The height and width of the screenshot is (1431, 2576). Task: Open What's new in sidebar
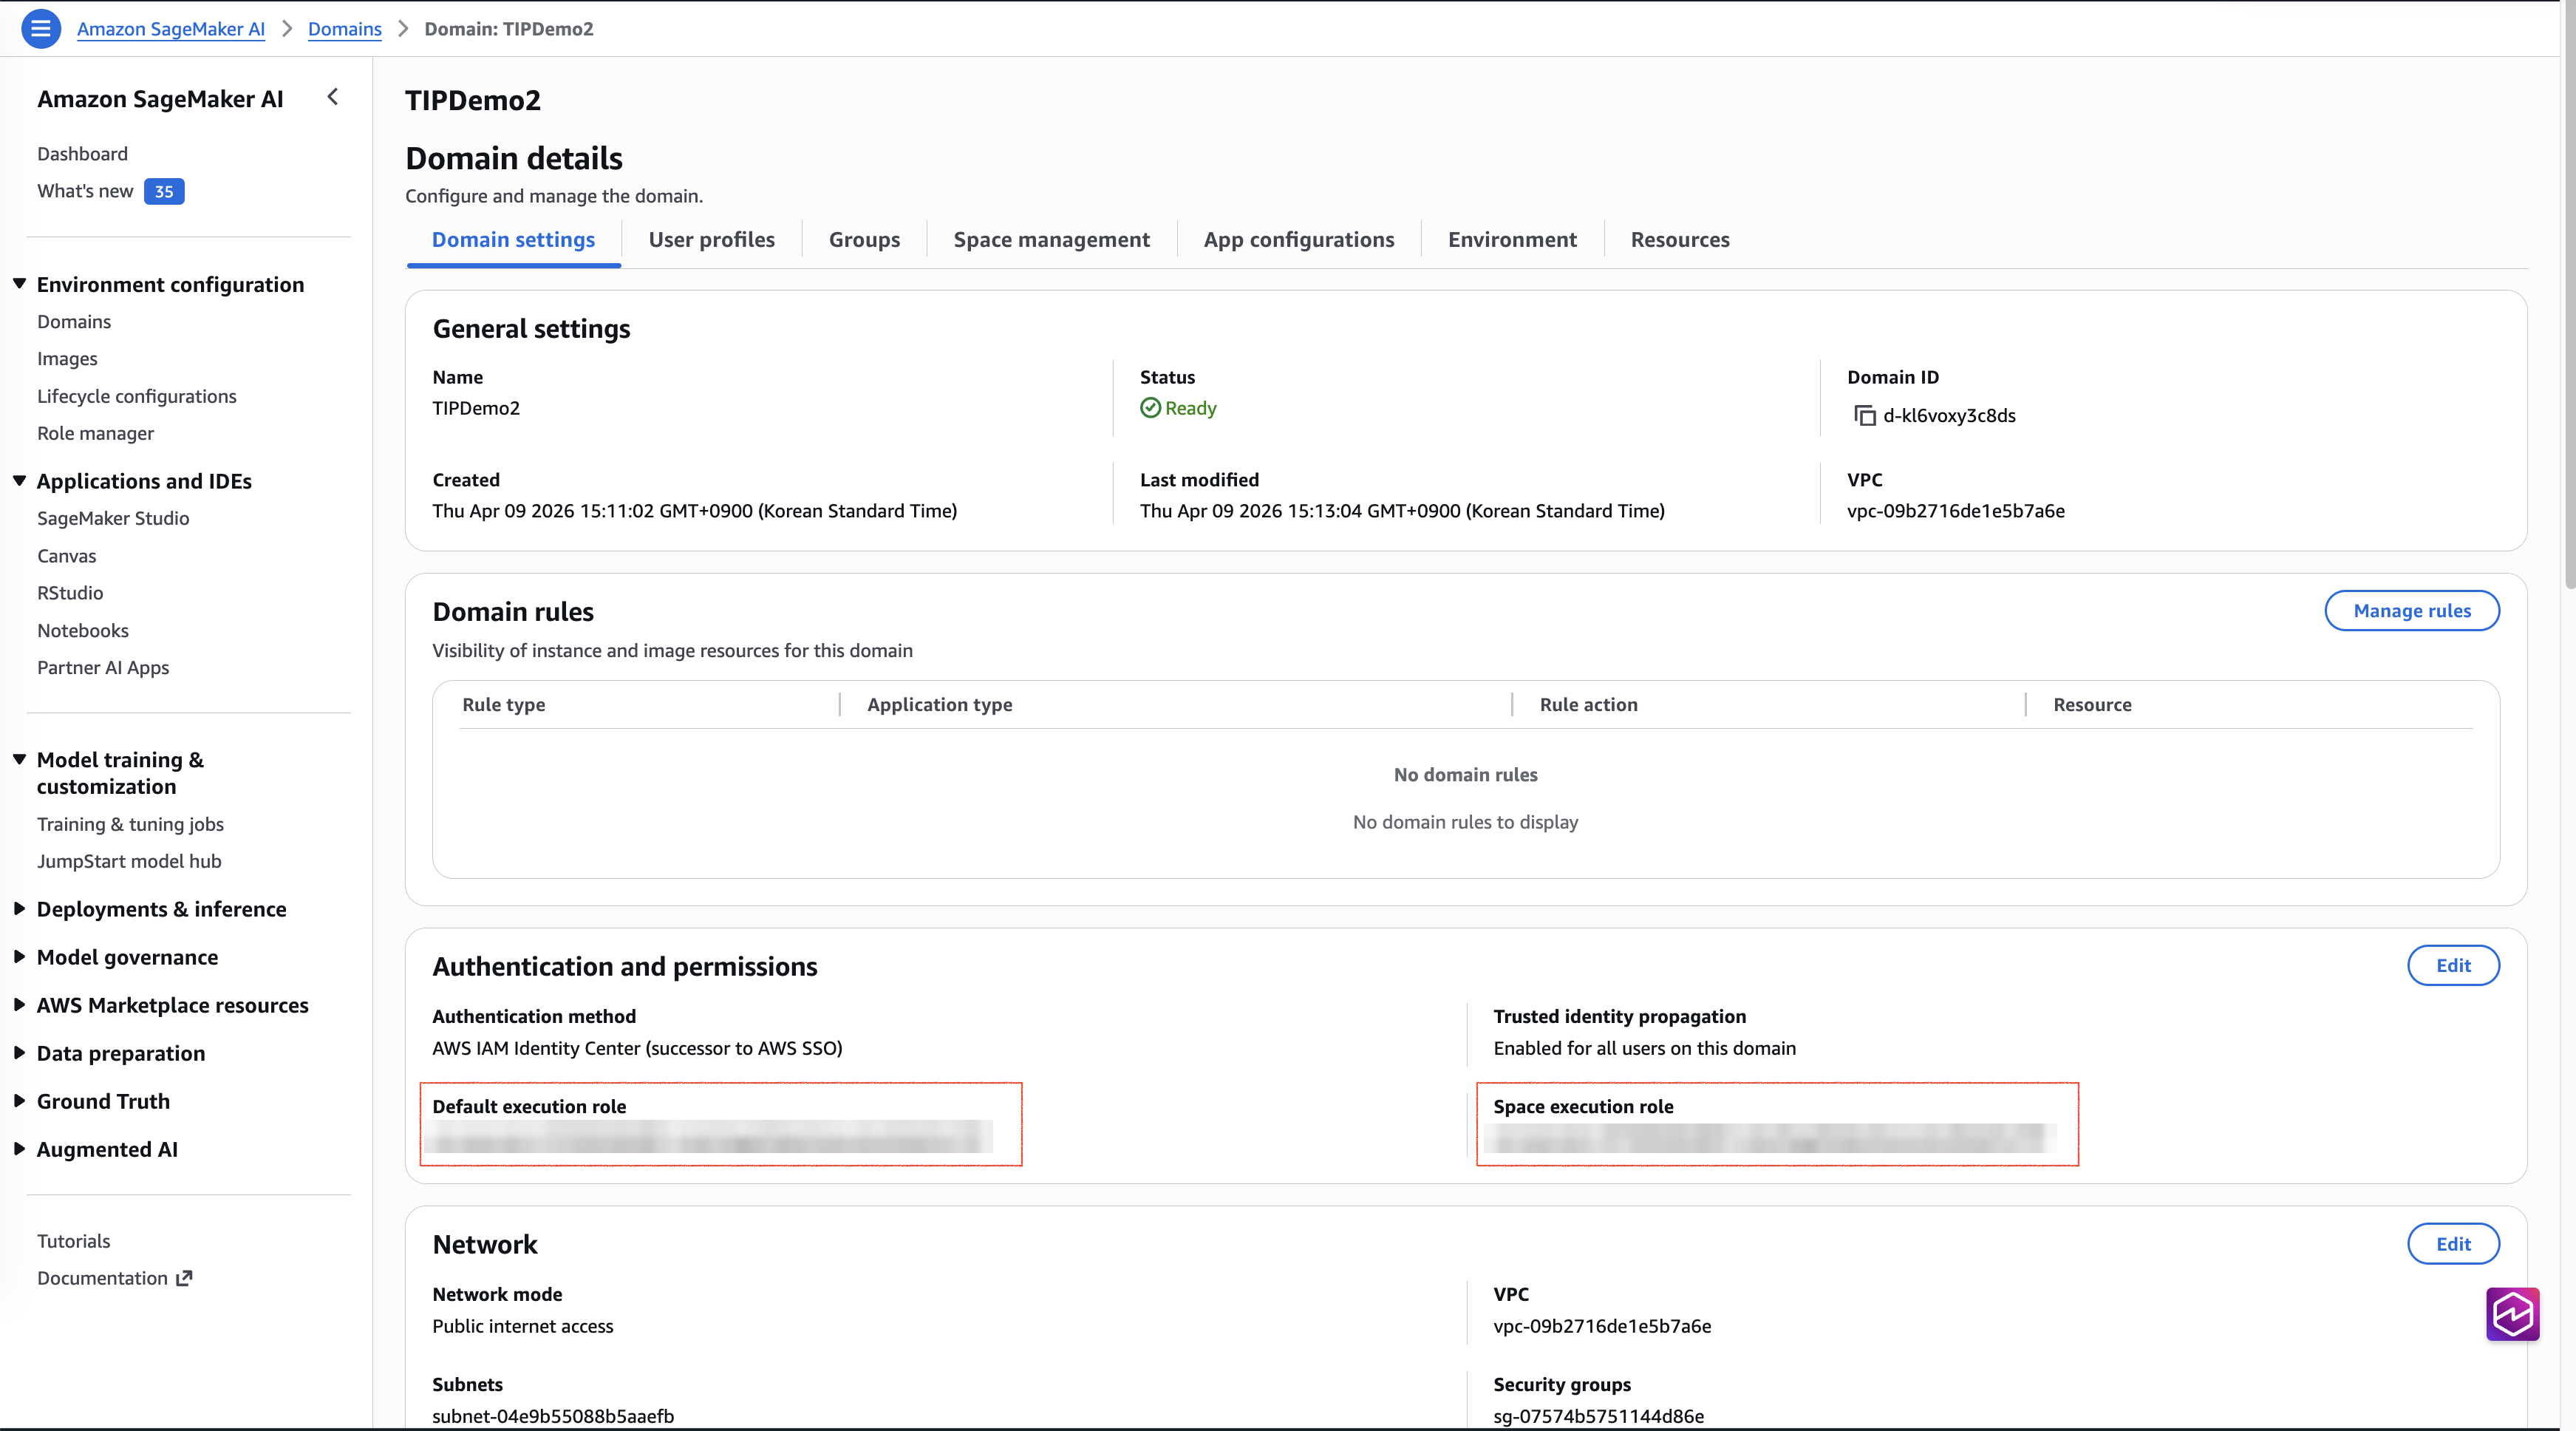click(x=85, y=191)
